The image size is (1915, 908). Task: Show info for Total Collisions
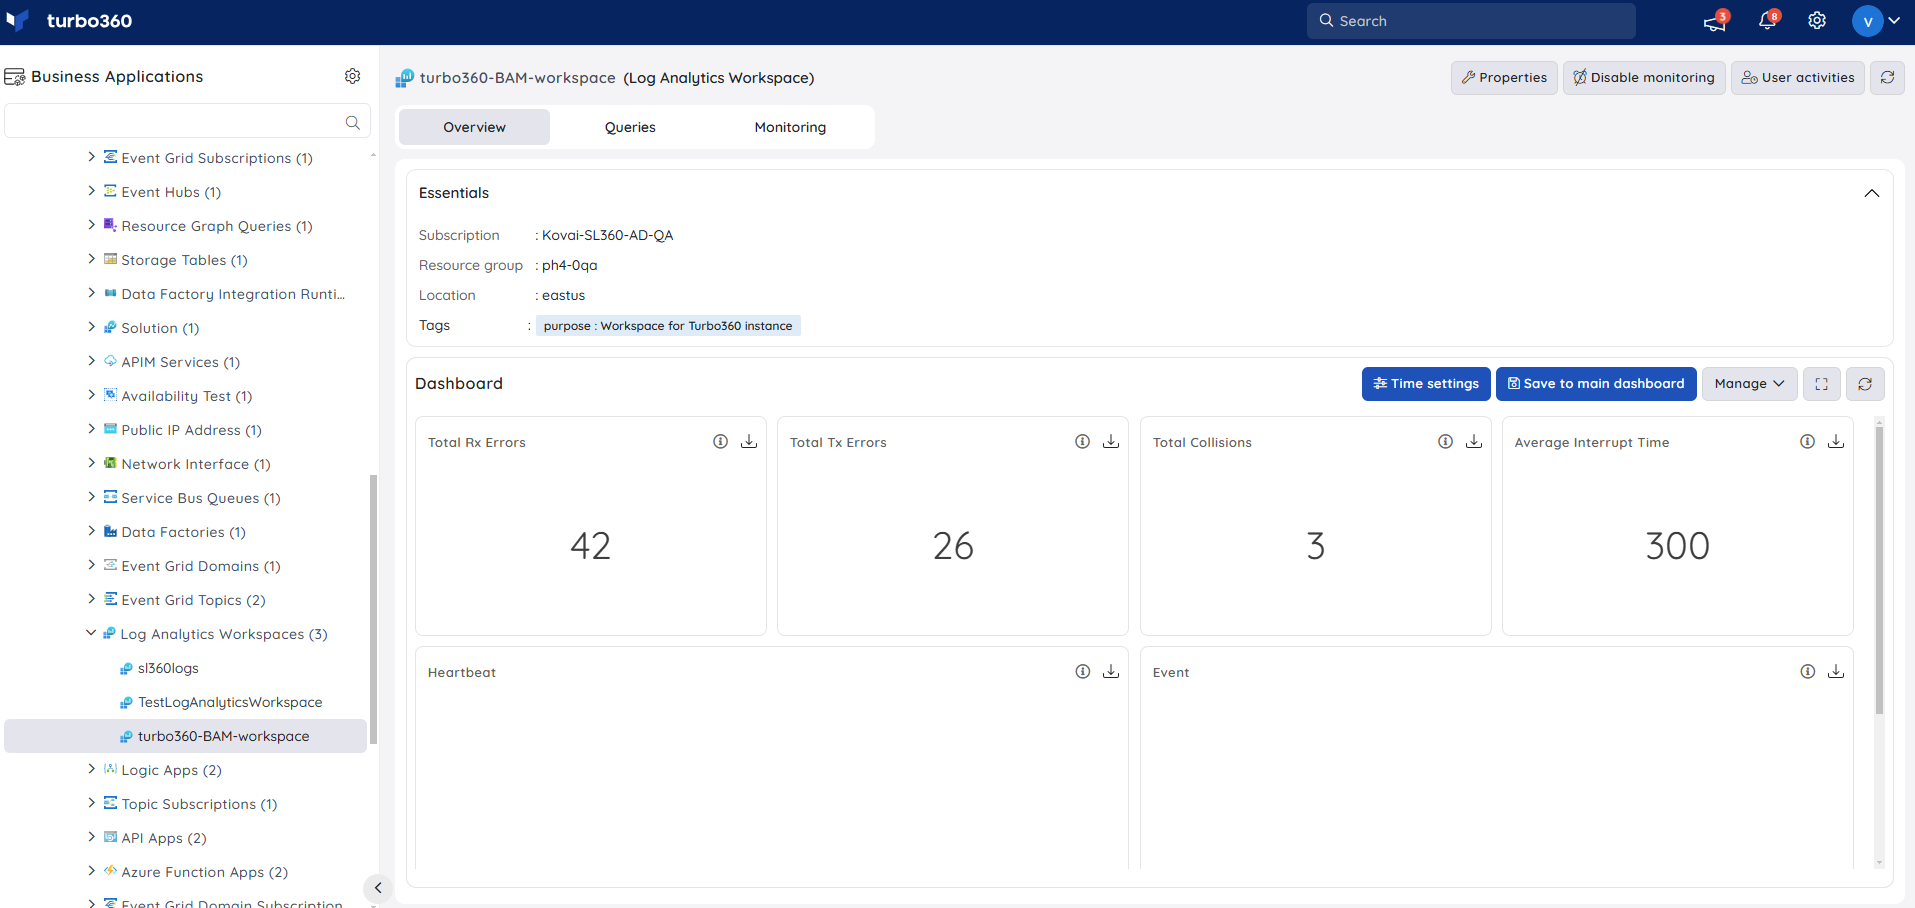tap(1445, 442)
